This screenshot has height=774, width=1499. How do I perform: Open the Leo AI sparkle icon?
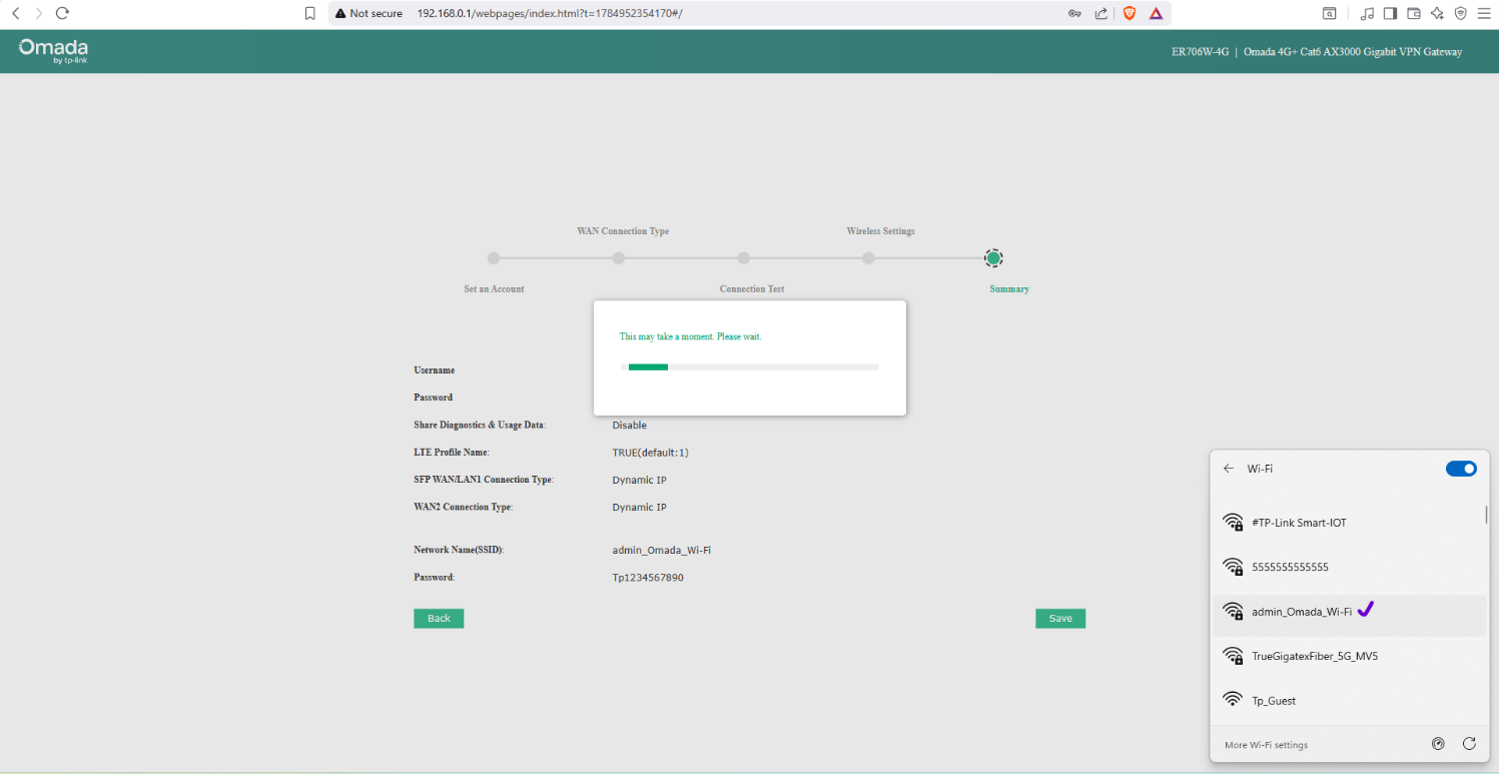pos(1437,13)
